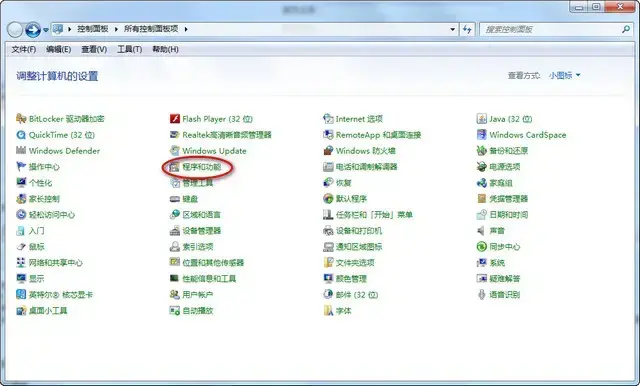Refresh the address bar view
The width and height of the screenshot is (640, 386).
tap(467, 29)
